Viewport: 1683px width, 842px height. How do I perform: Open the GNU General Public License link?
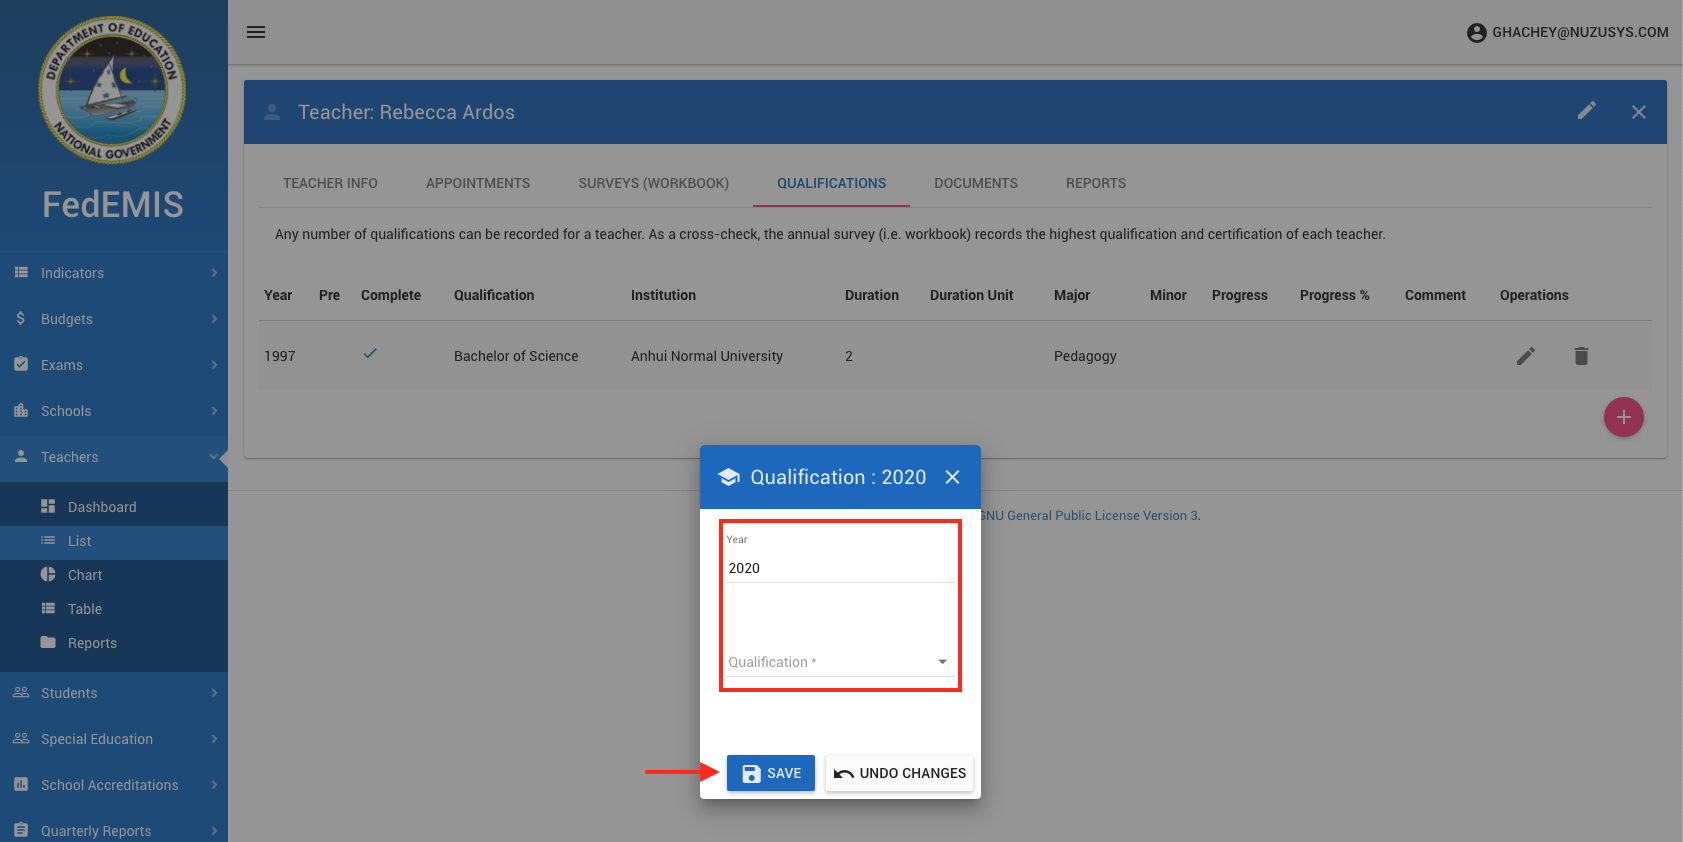point(1090,516)
